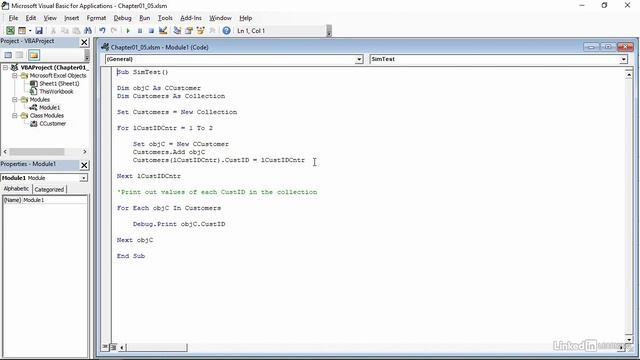Screen dimensions: 640x360
Task: Switch to the Categorized properties tab
Action: pyautogui.click(x=49, y=189)
